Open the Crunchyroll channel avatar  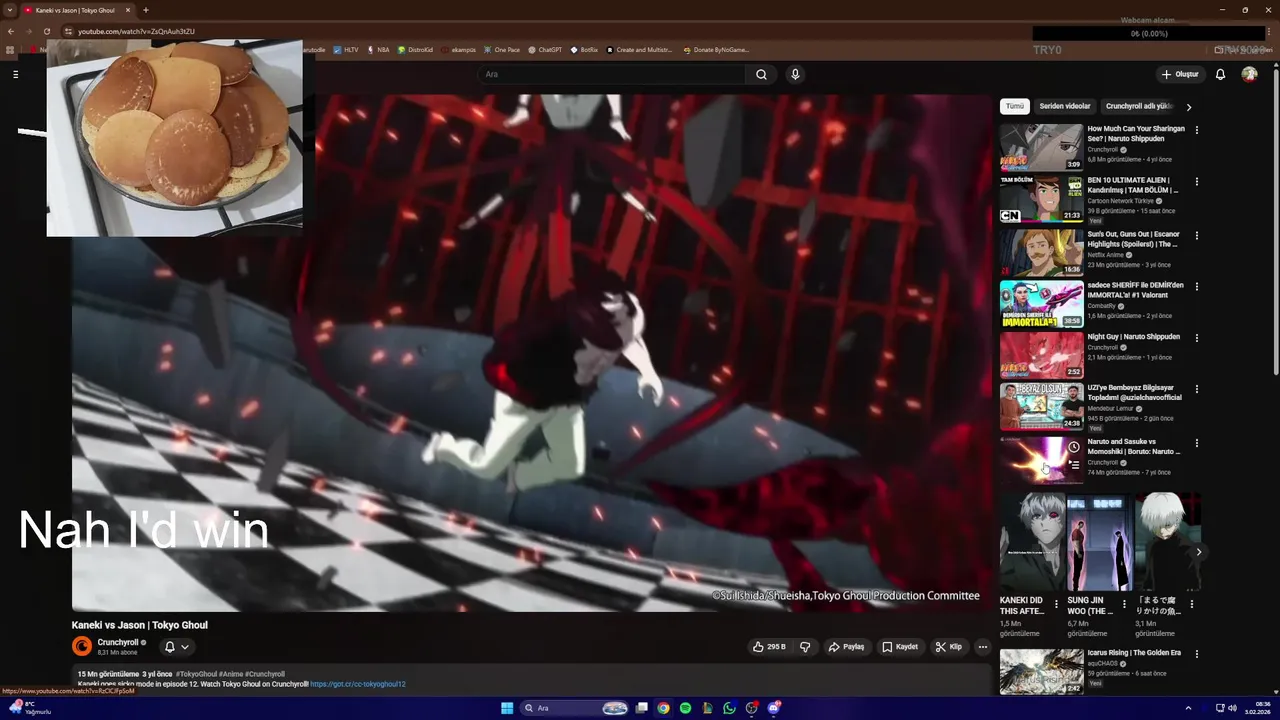click(x=82, y=647)
